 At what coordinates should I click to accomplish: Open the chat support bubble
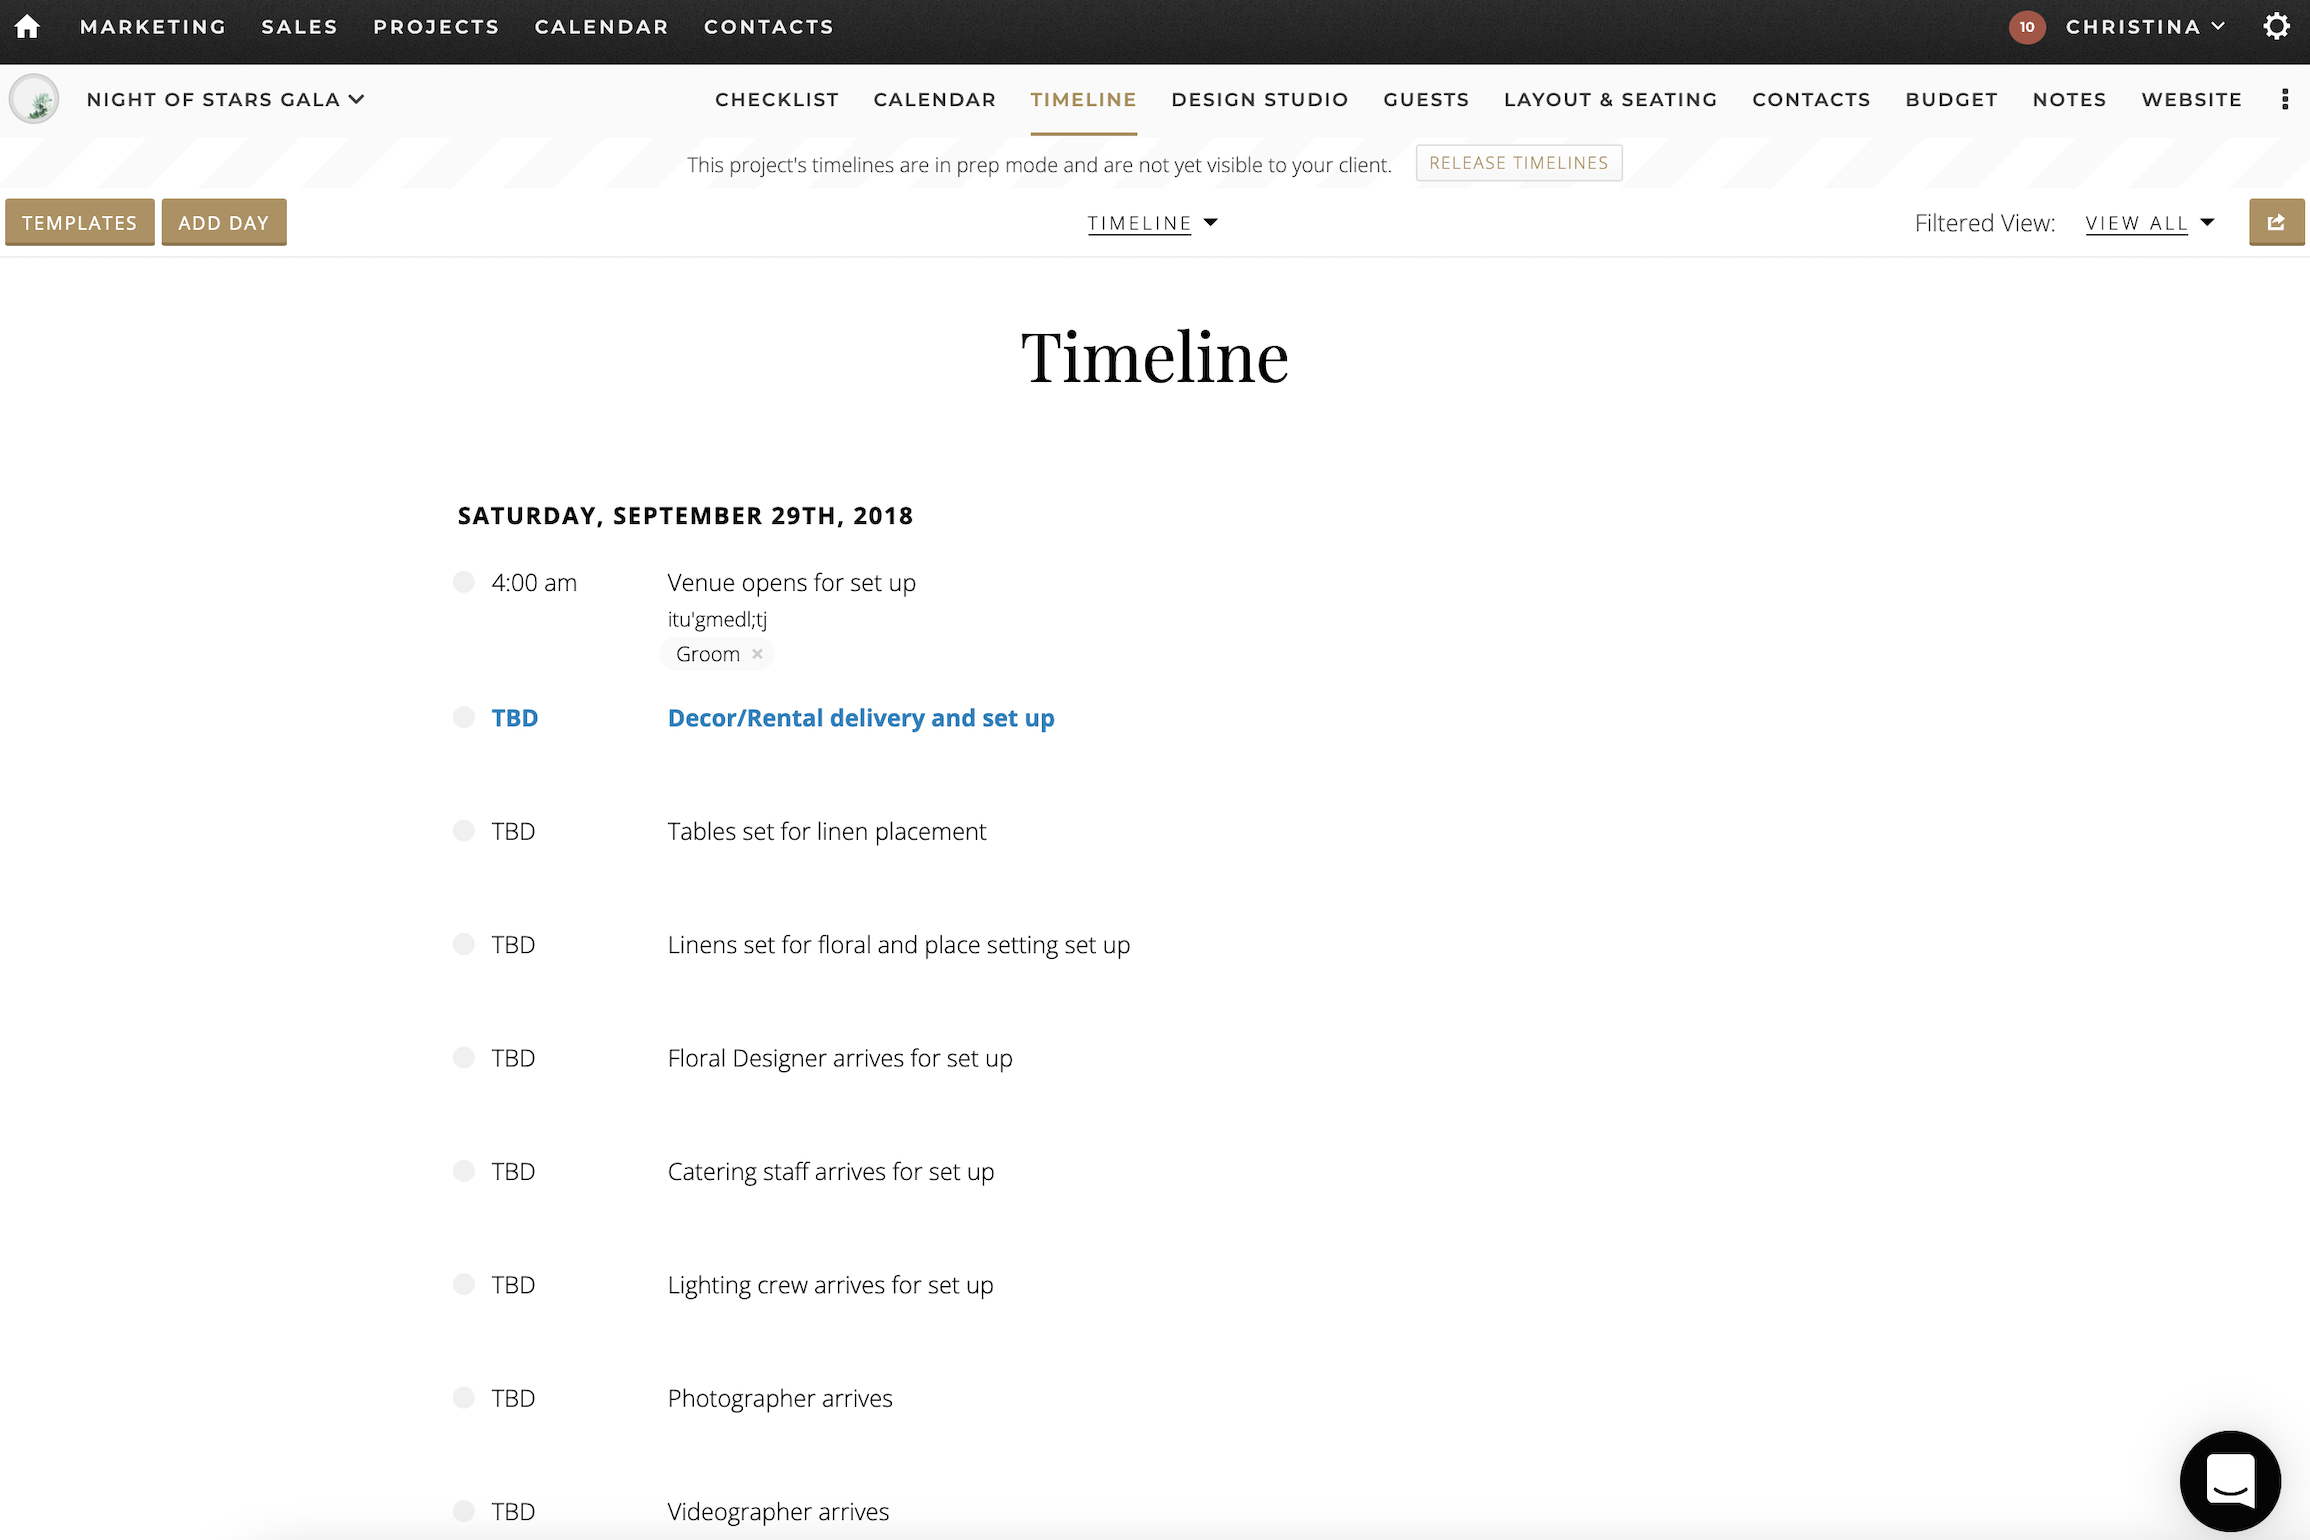click(x=2230, y=1481)
